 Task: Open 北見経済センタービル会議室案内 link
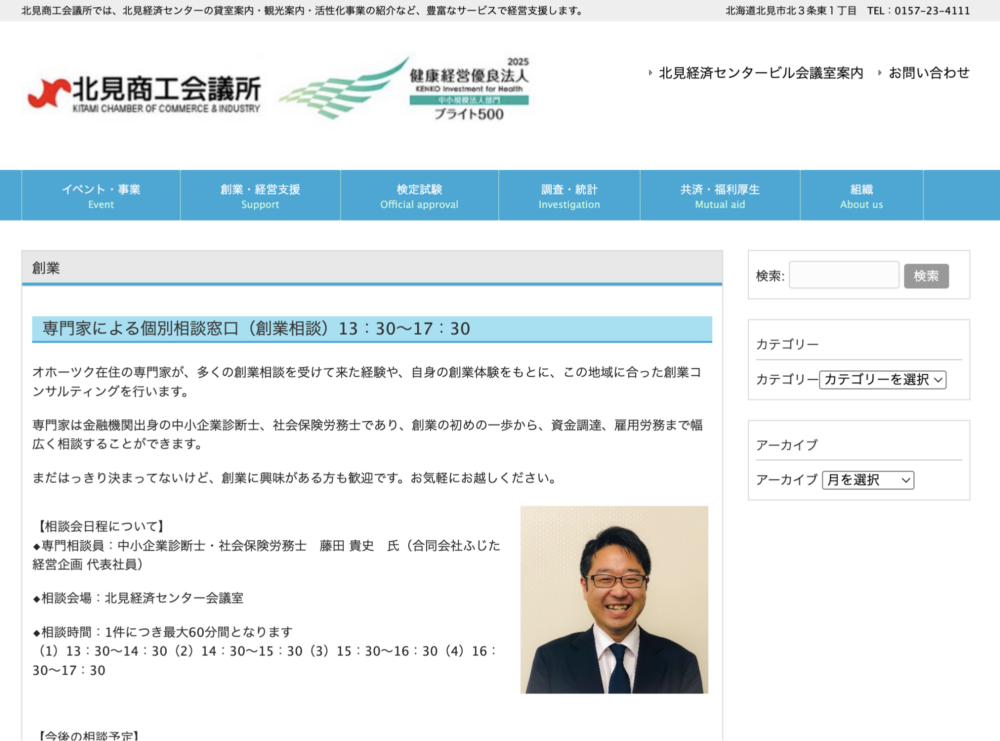click(x=760, y=73)
